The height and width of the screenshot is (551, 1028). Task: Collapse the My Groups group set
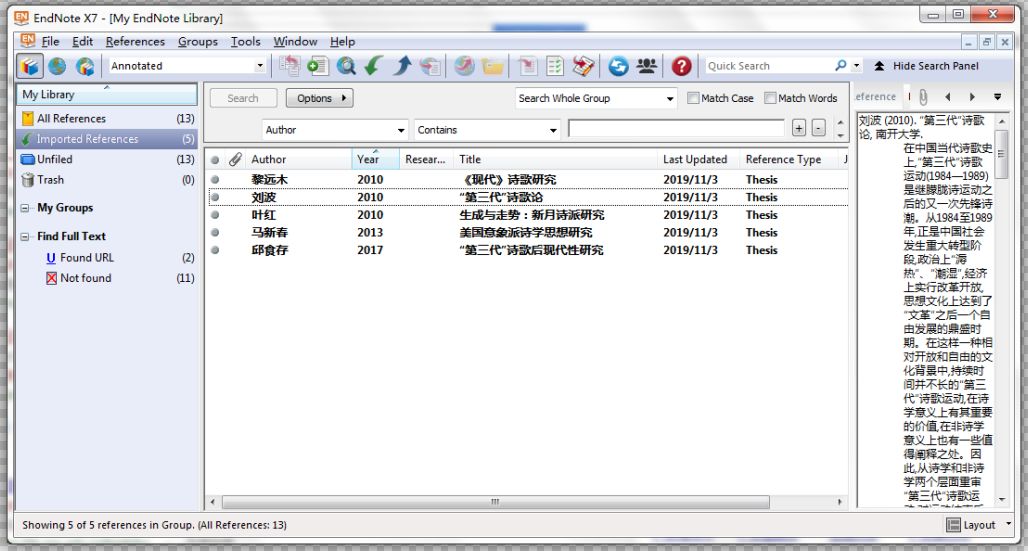click(25, 208)
